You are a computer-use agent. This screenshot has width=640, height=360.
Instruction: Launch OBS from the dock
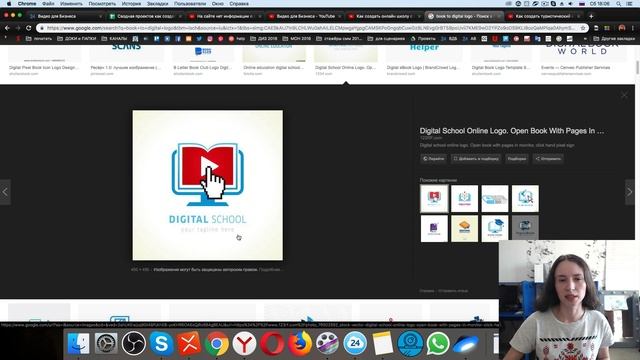[133, 343]
